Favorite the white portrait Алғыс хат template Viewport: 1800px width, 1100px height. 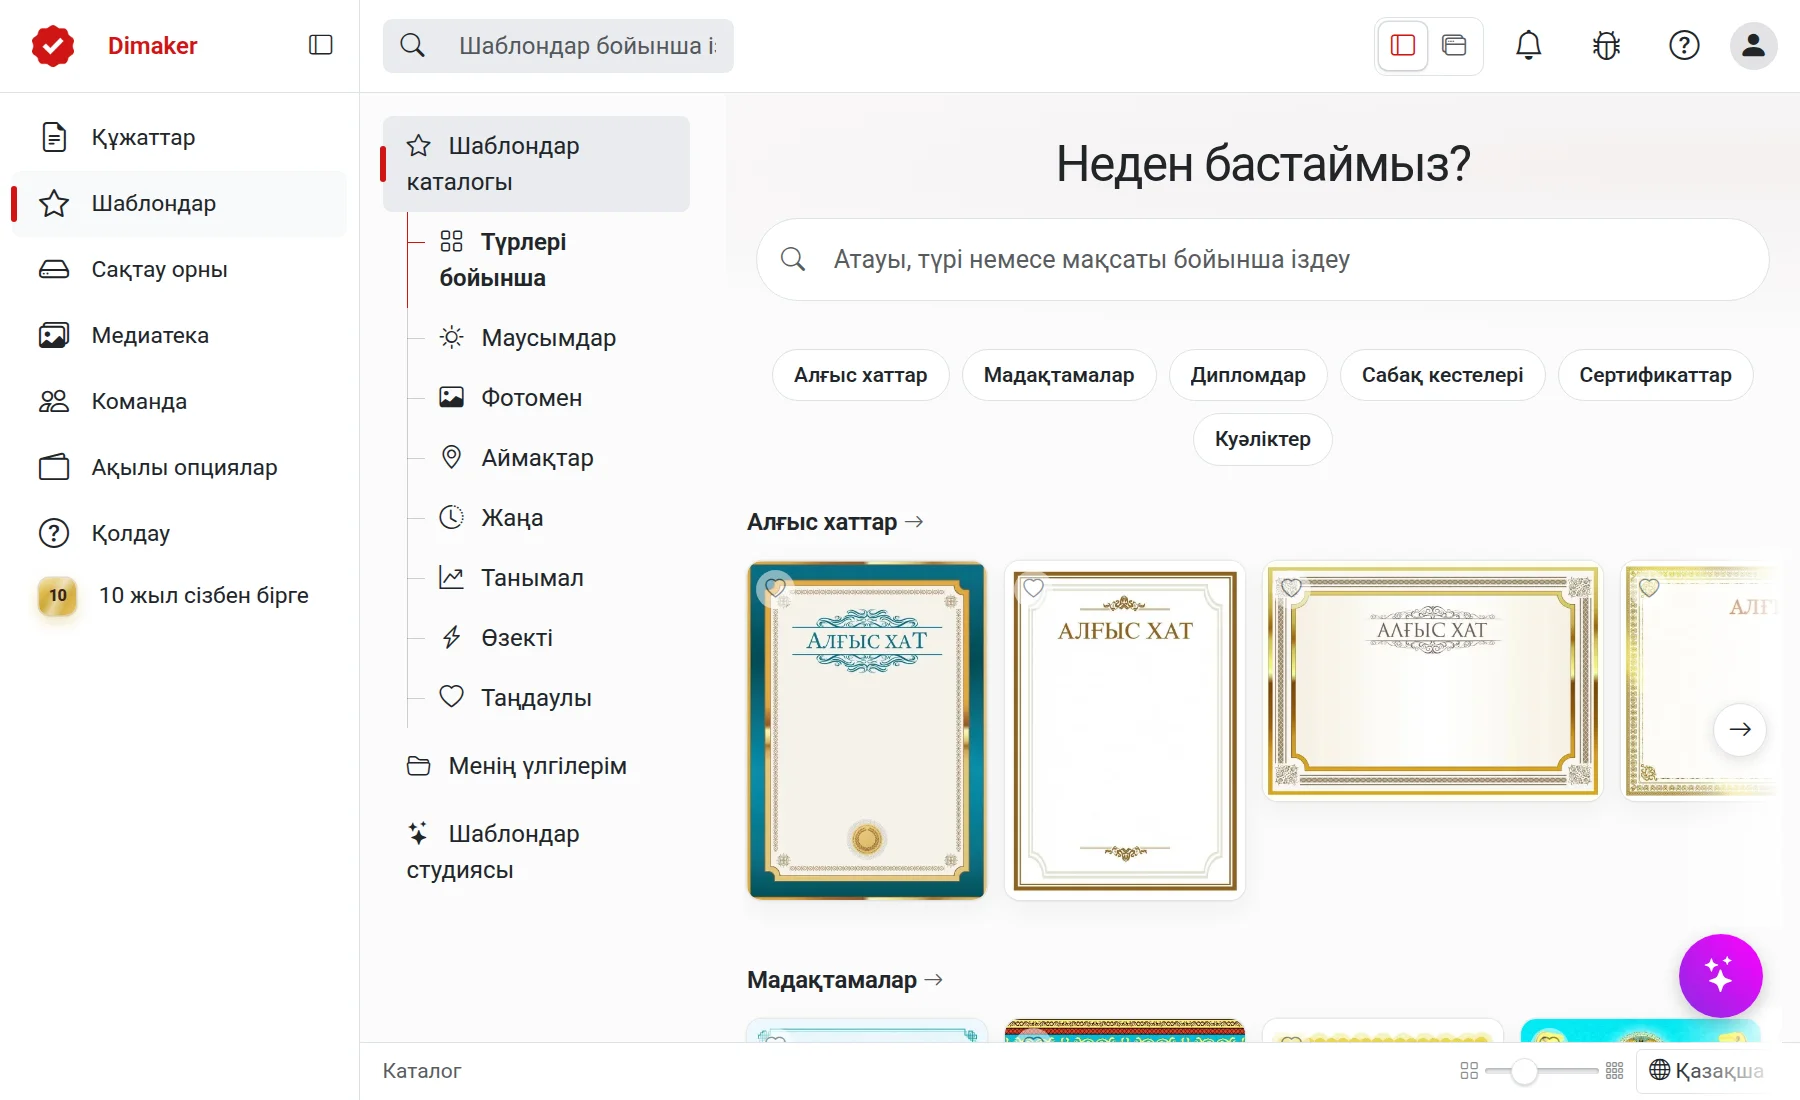pyautogui.click(x=1033, y=588)
